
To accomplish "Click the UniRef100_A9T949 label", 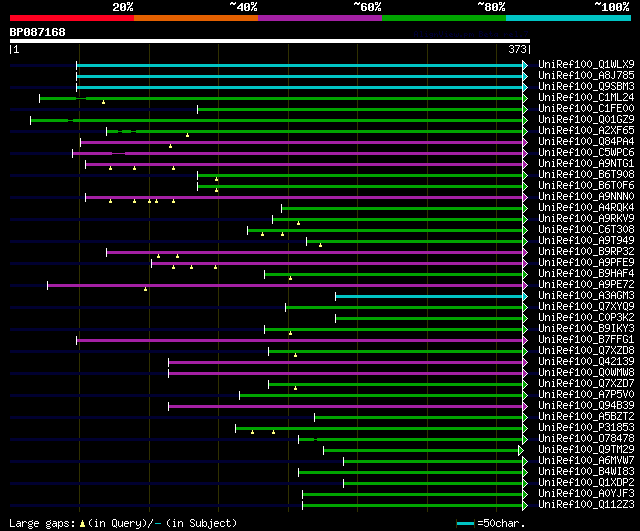I will point(586,241).
